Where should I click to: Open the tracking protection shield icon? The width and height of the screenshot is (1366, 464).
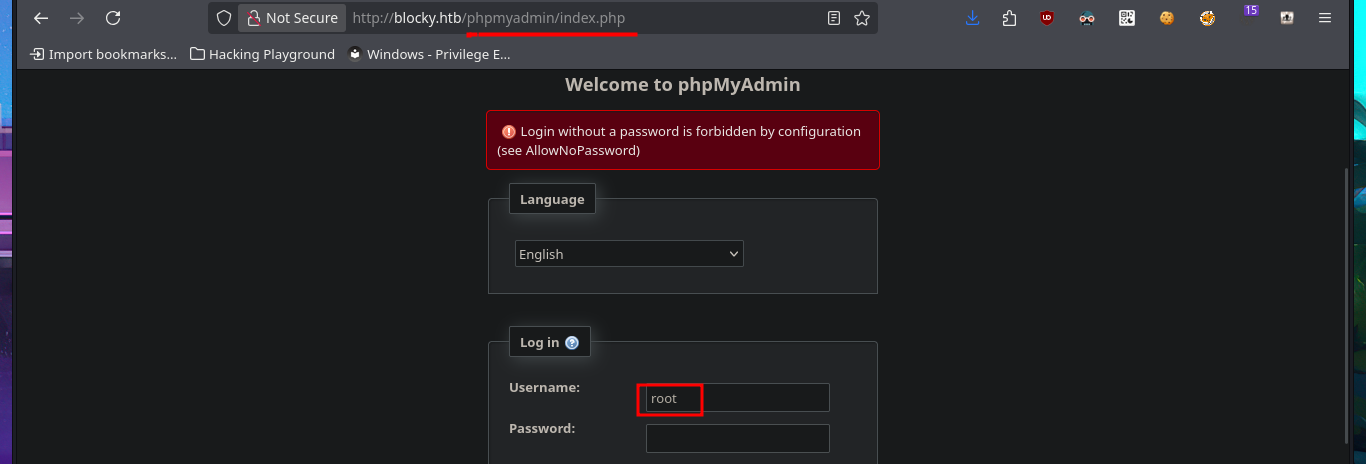224,18
